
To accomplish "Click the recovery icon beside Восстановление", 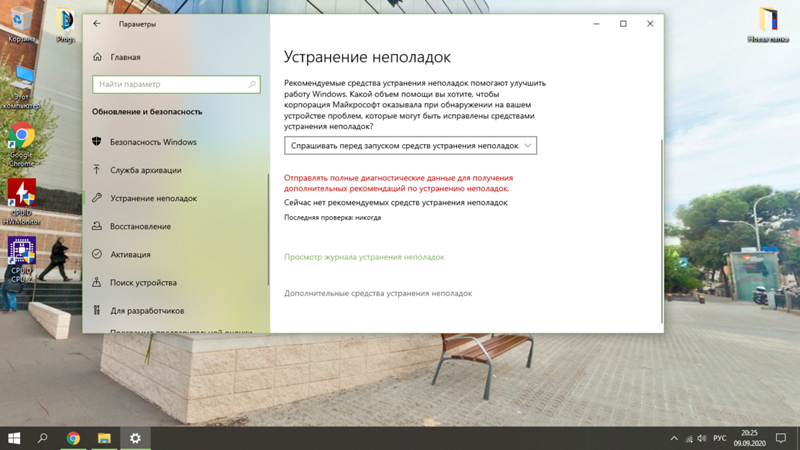I will [97, 226].
